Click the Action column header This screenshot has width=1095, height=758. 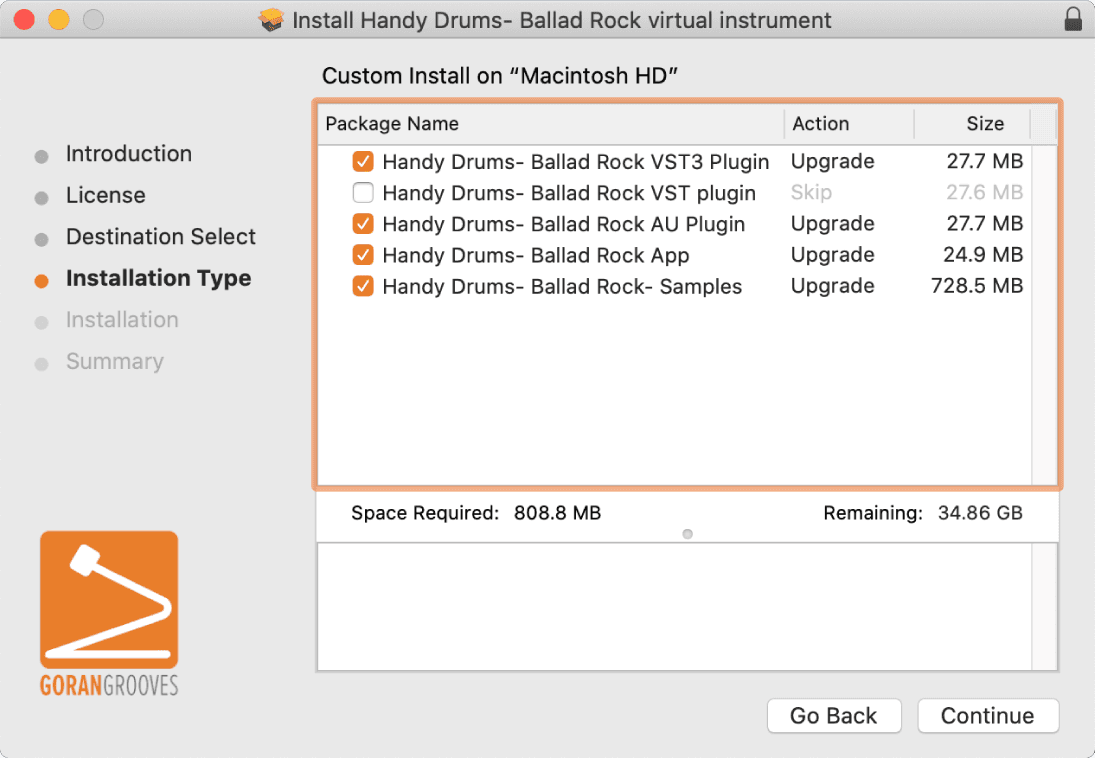pos(848,124)
